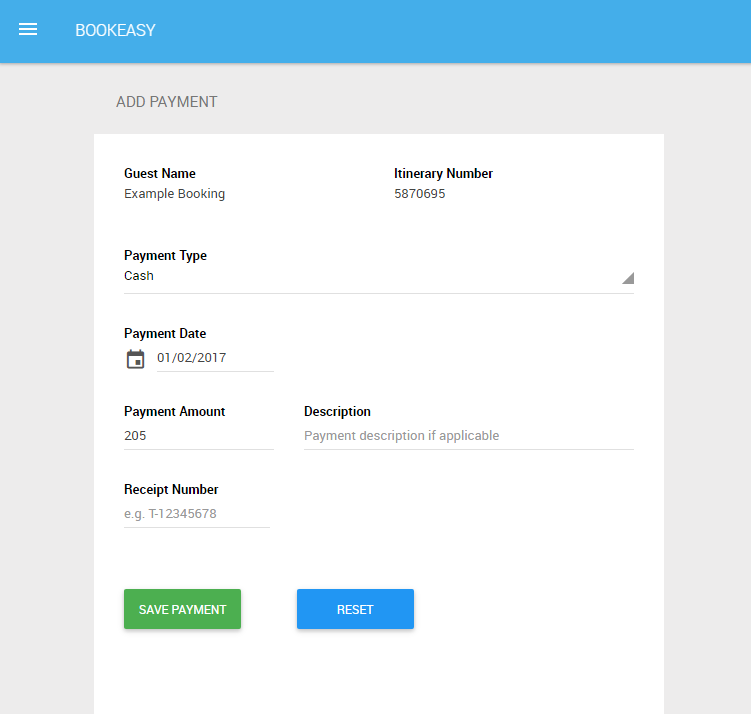Click the Receipt Number input field
Screen dimensions: 751x714
coord(197,514)
